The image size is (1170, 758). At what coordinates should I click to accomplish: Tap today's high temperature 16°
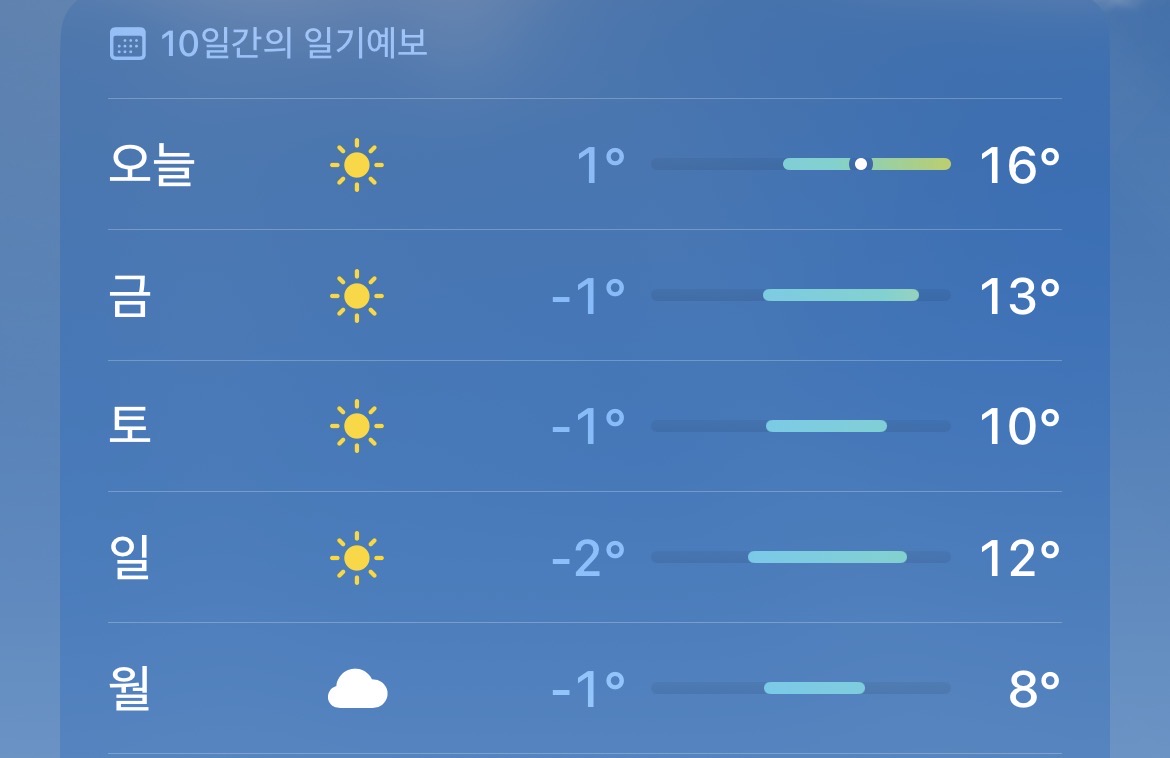[1018, 165]
